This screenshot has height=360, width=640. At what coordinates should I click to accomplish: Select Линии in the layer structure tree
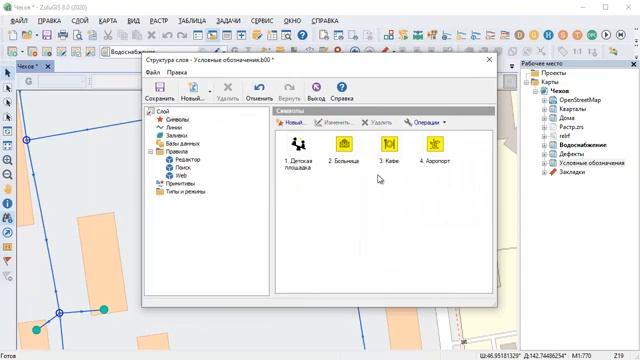[174, 127]
